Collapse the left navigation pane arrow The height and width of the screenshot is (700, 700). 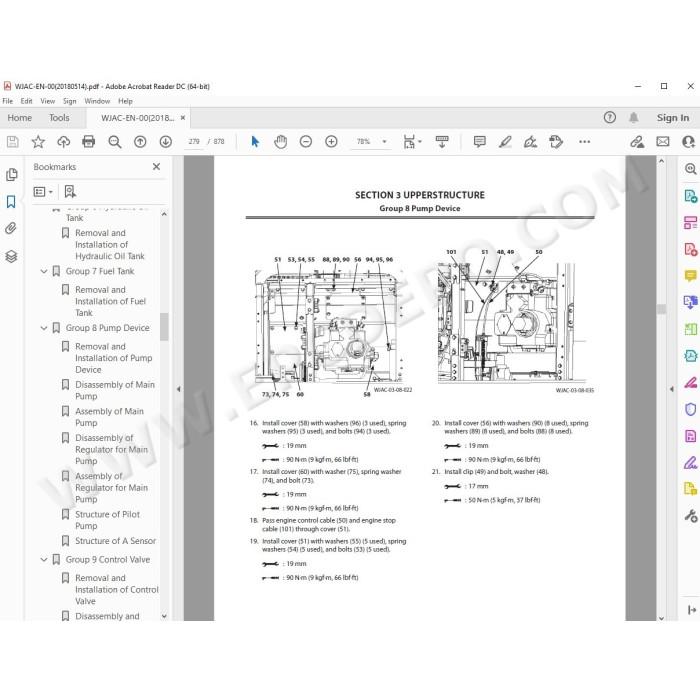pos(179,389)
